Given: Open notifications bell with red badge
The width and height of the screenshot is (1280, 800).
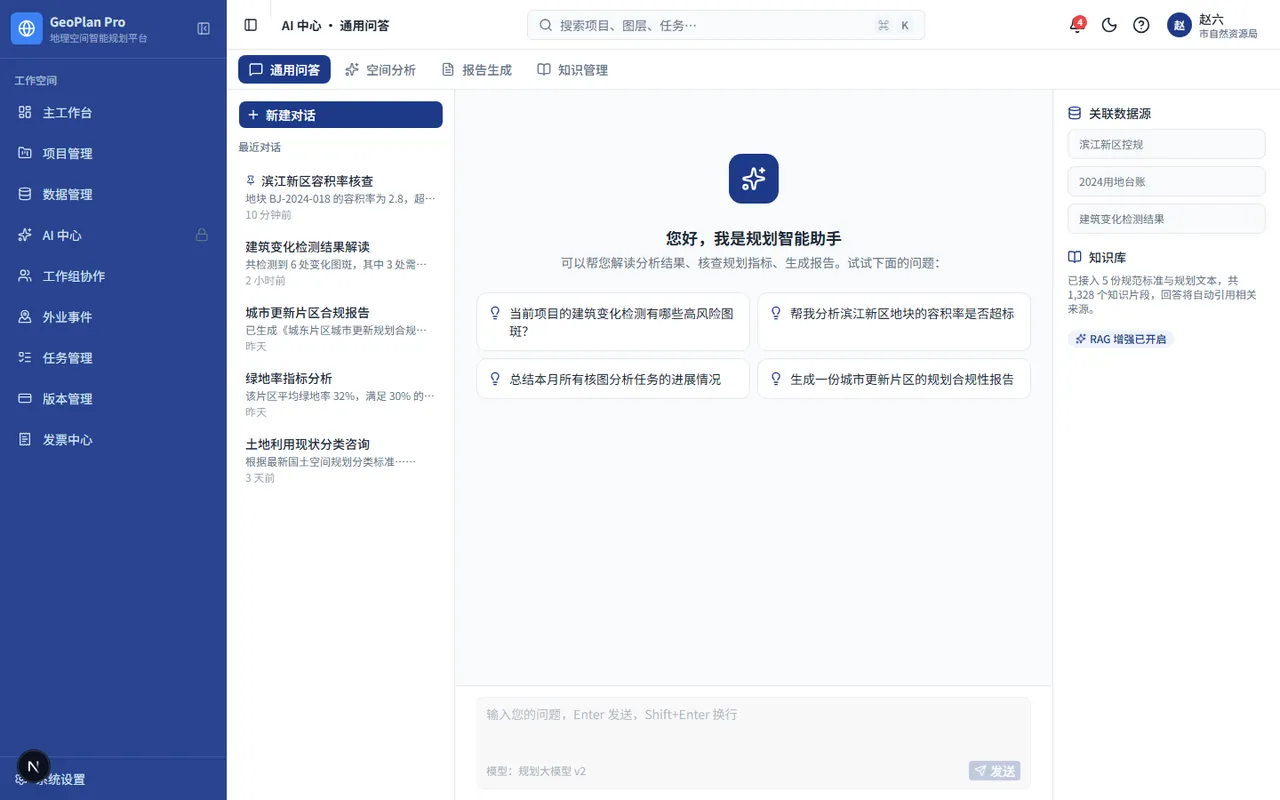Looking at the screenshot, I should [1077, 25].
